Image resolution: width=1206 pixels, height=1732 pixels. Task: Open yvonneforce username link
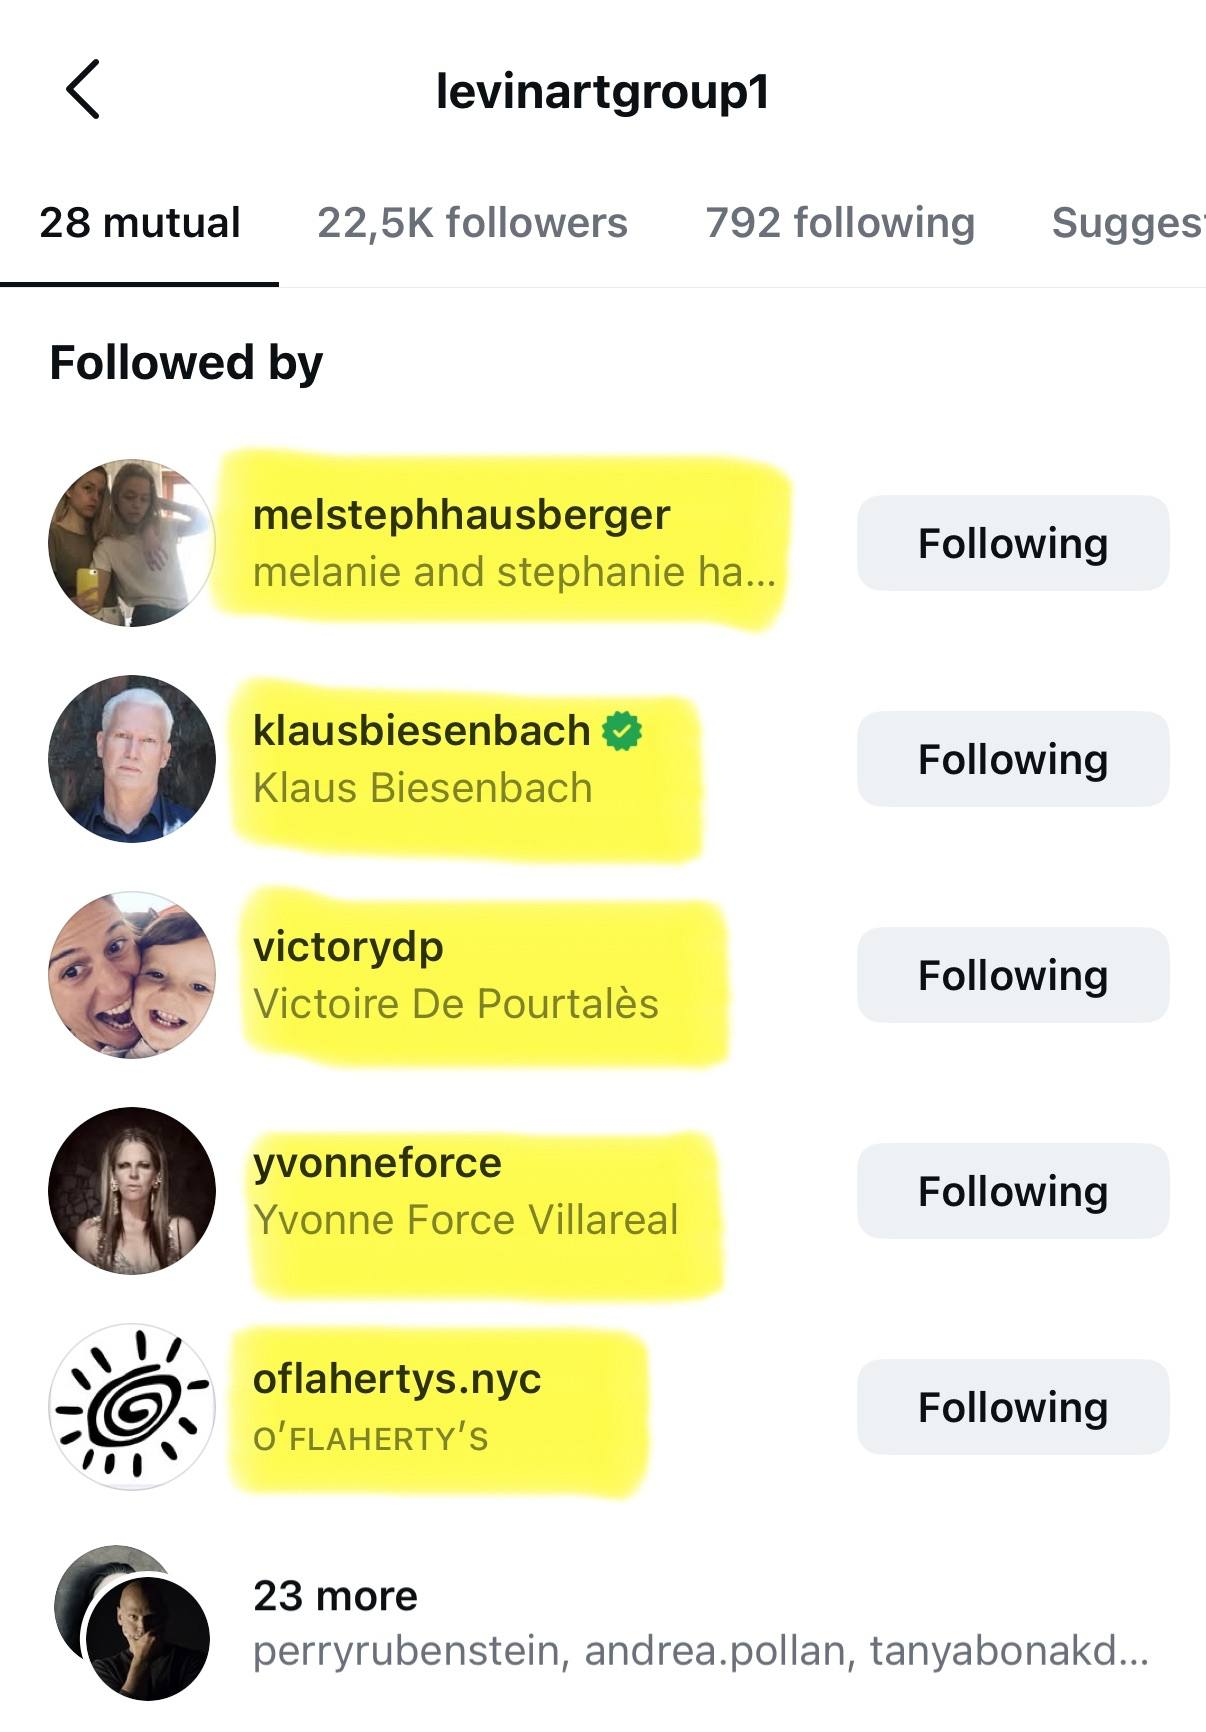click(377, 1163)
